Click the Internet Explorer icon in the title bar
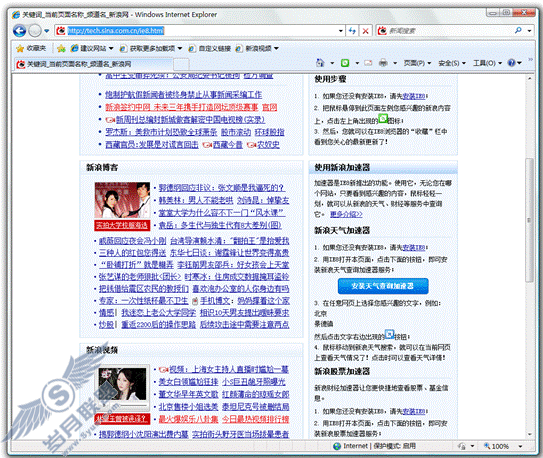Viewport: 543px width, 458px height. (16, 15)
